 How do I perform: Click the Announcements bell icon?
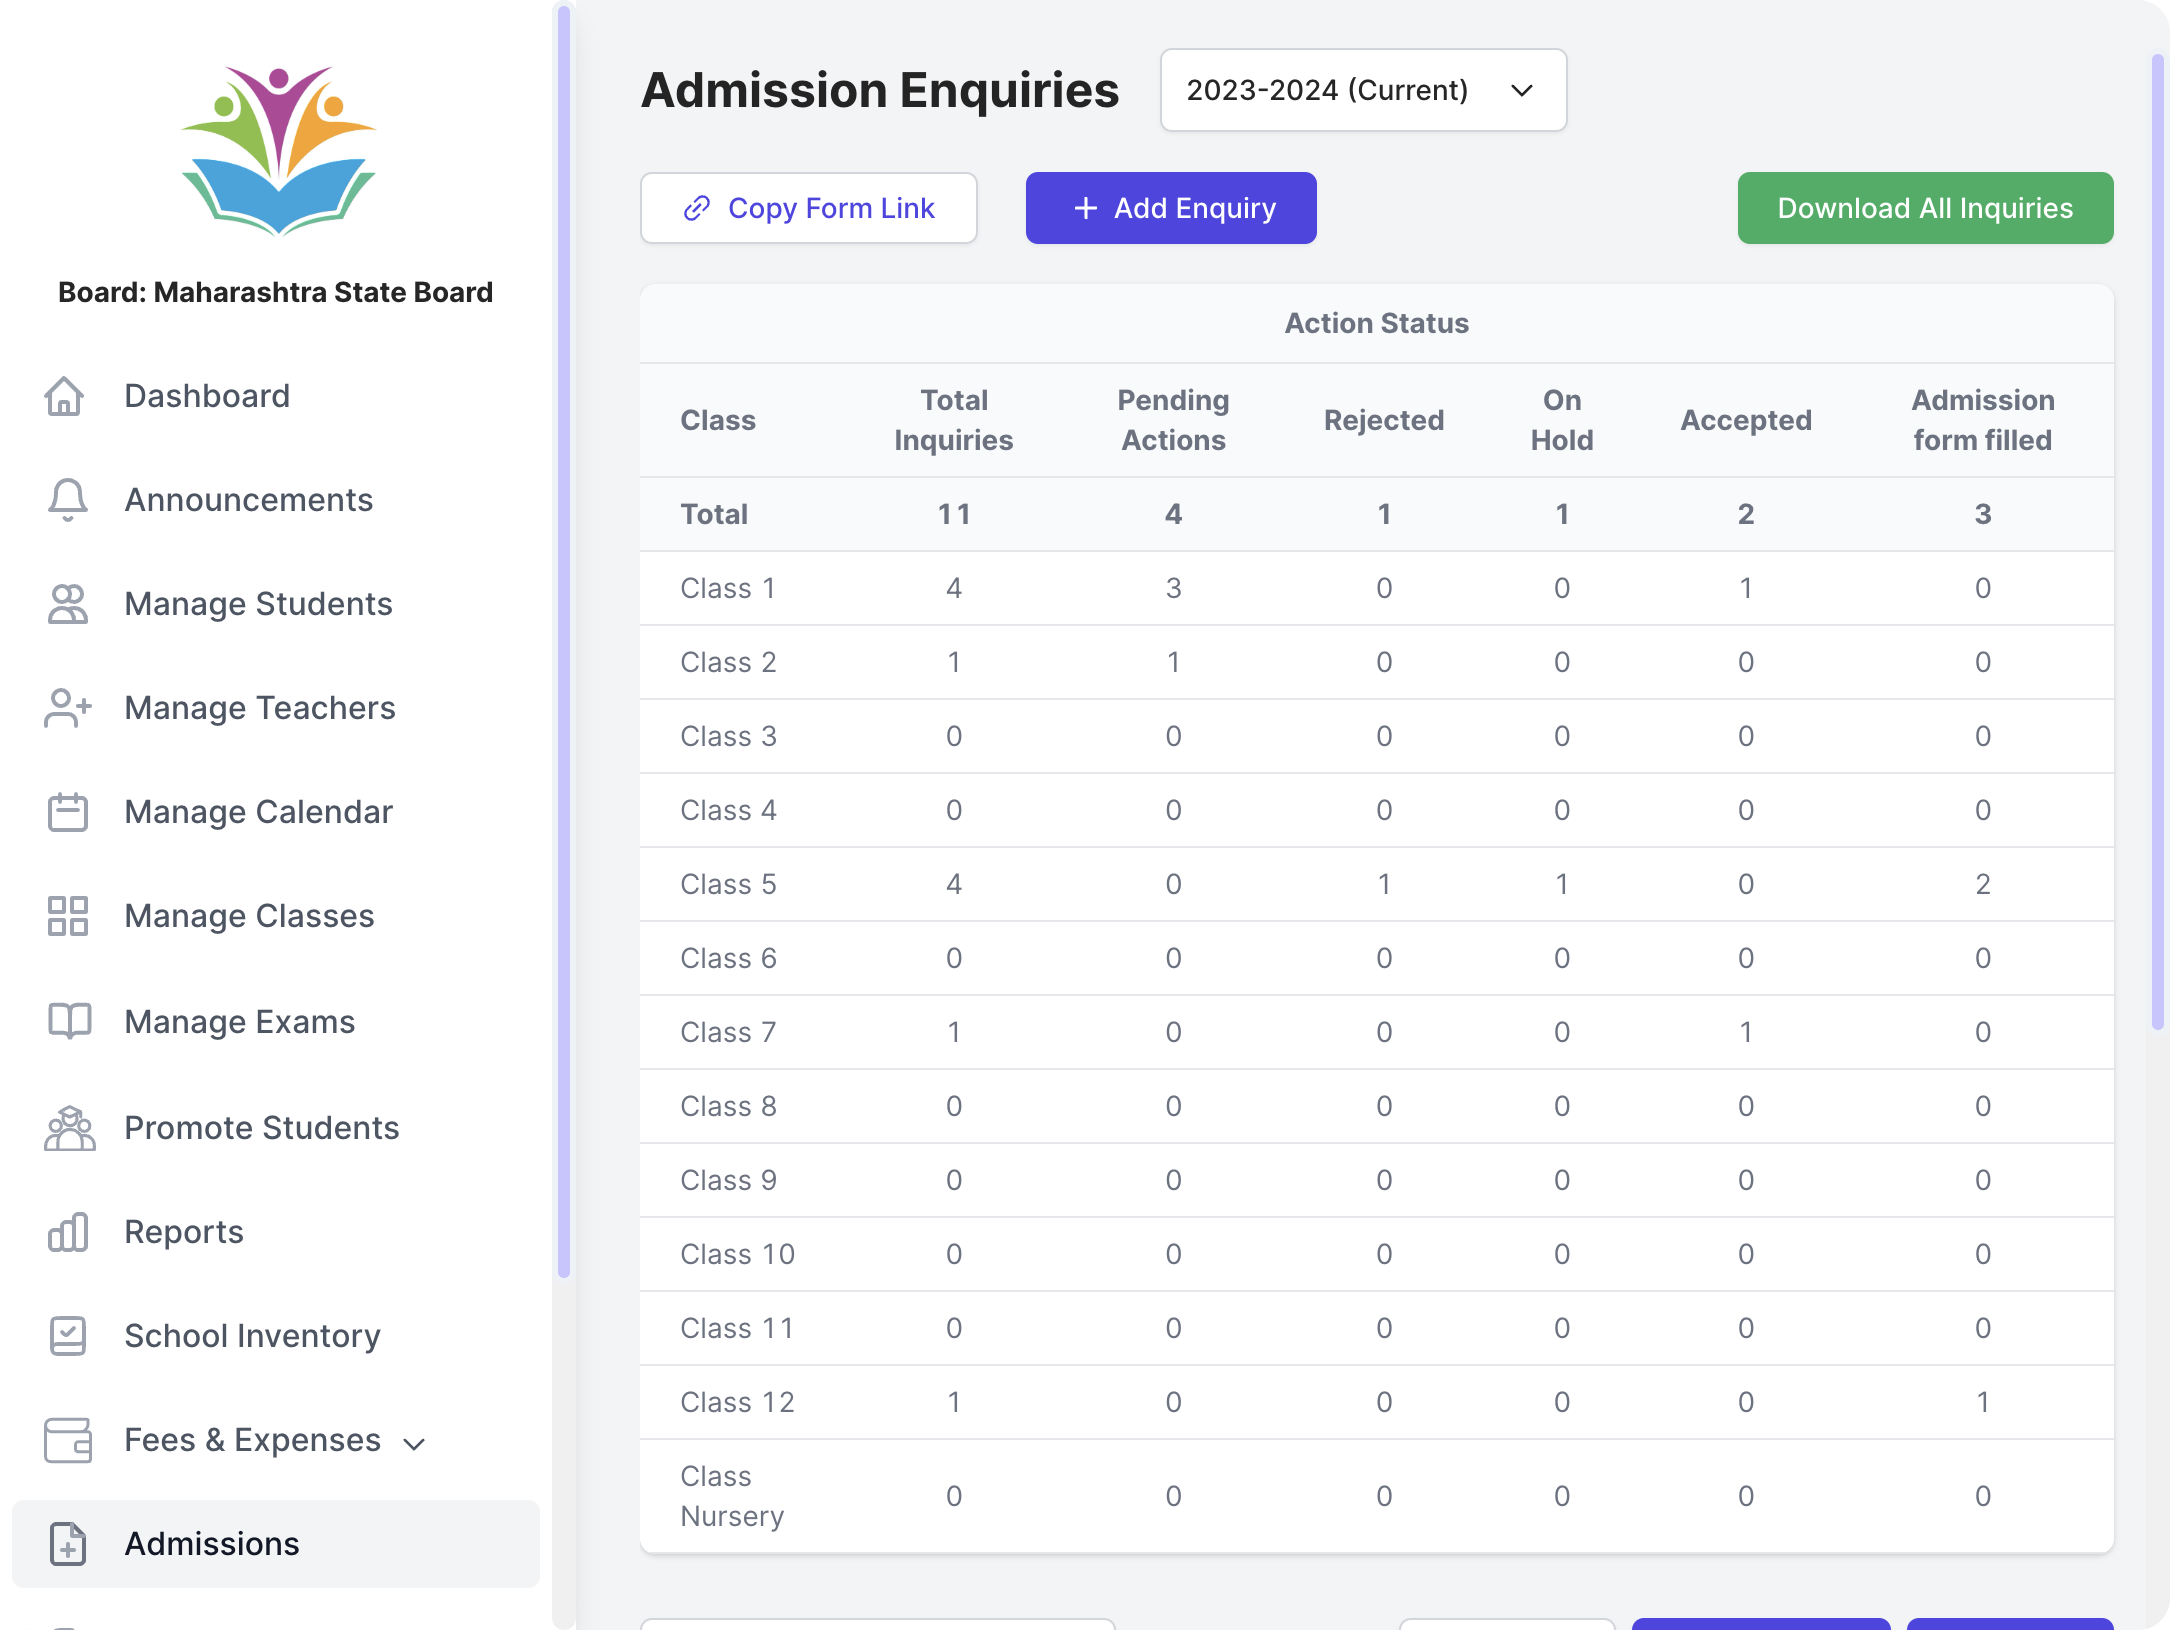(68, 500)
